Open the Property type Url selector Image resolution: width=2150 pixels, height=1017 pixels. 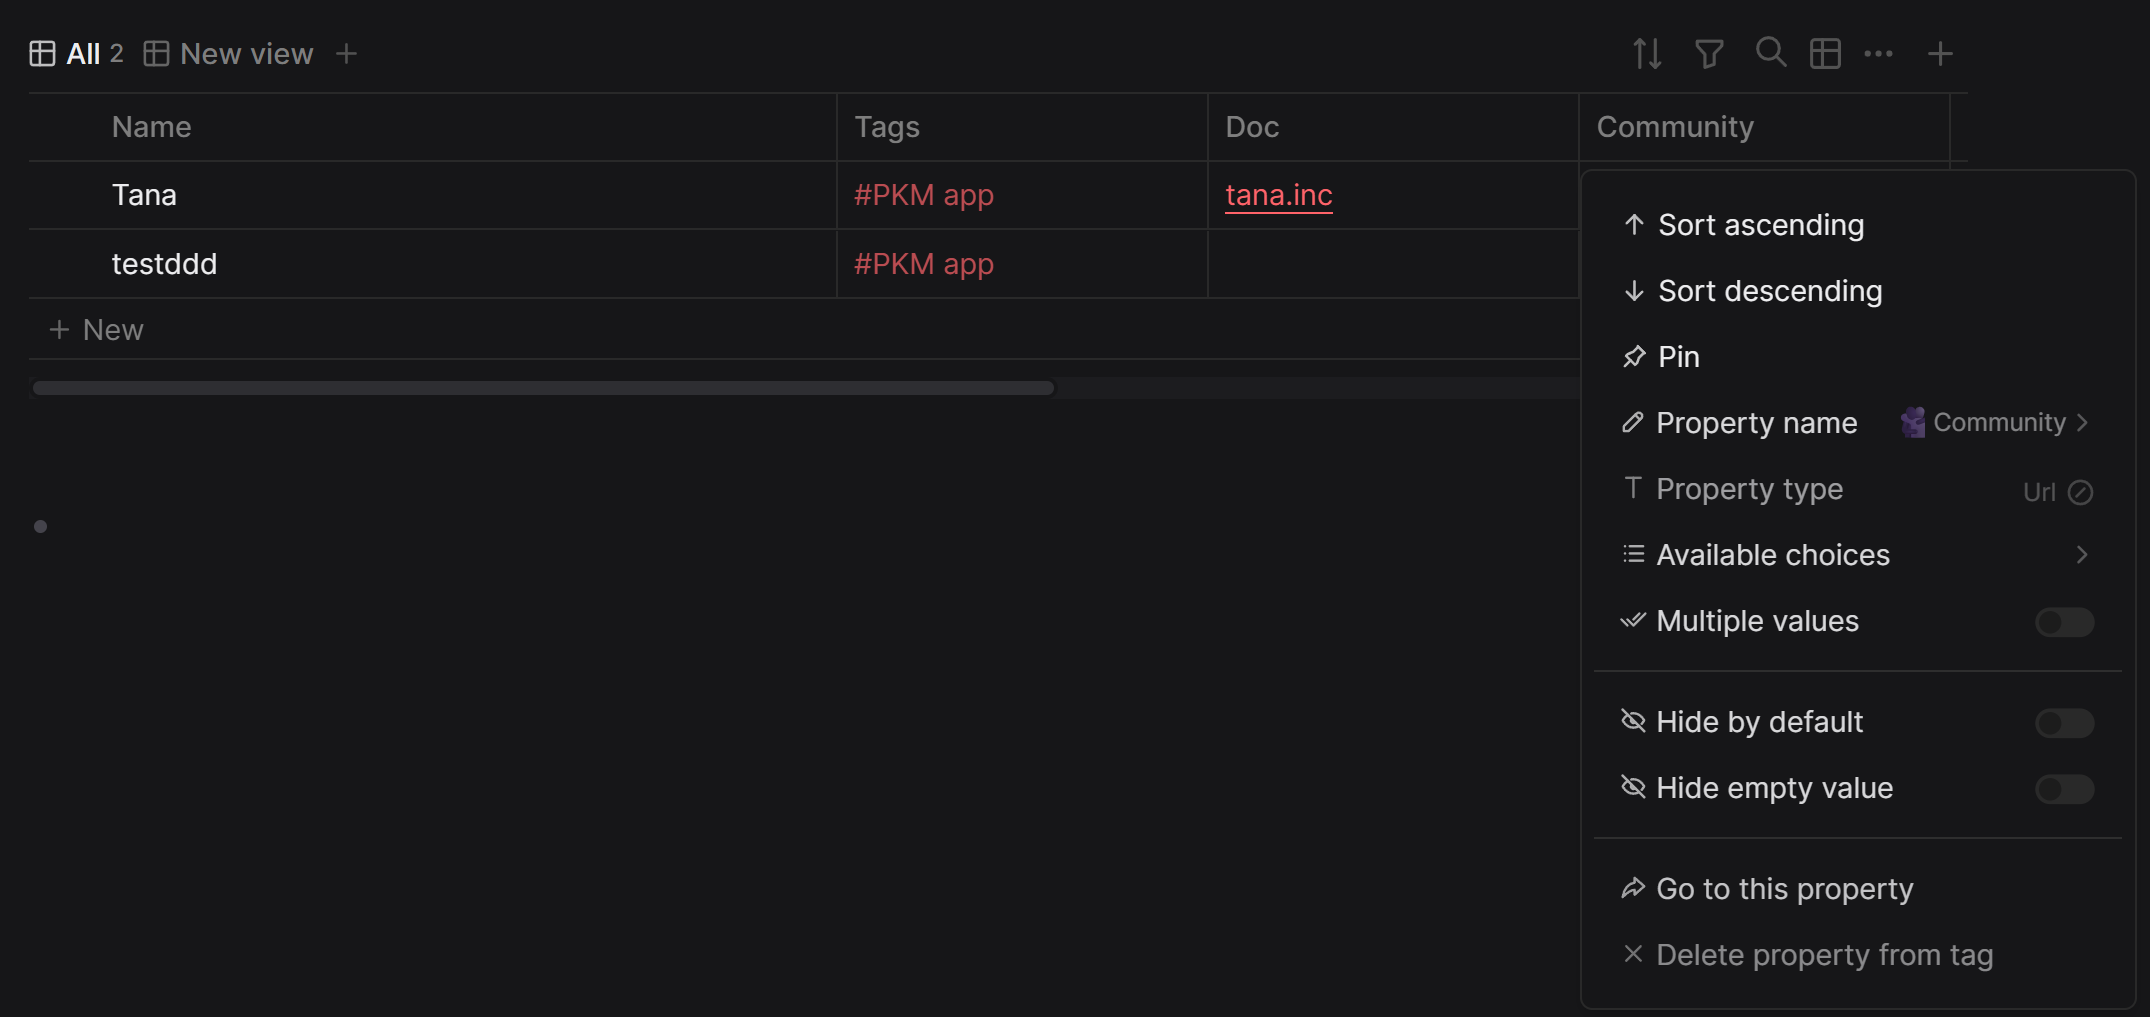pos(2056,492)
